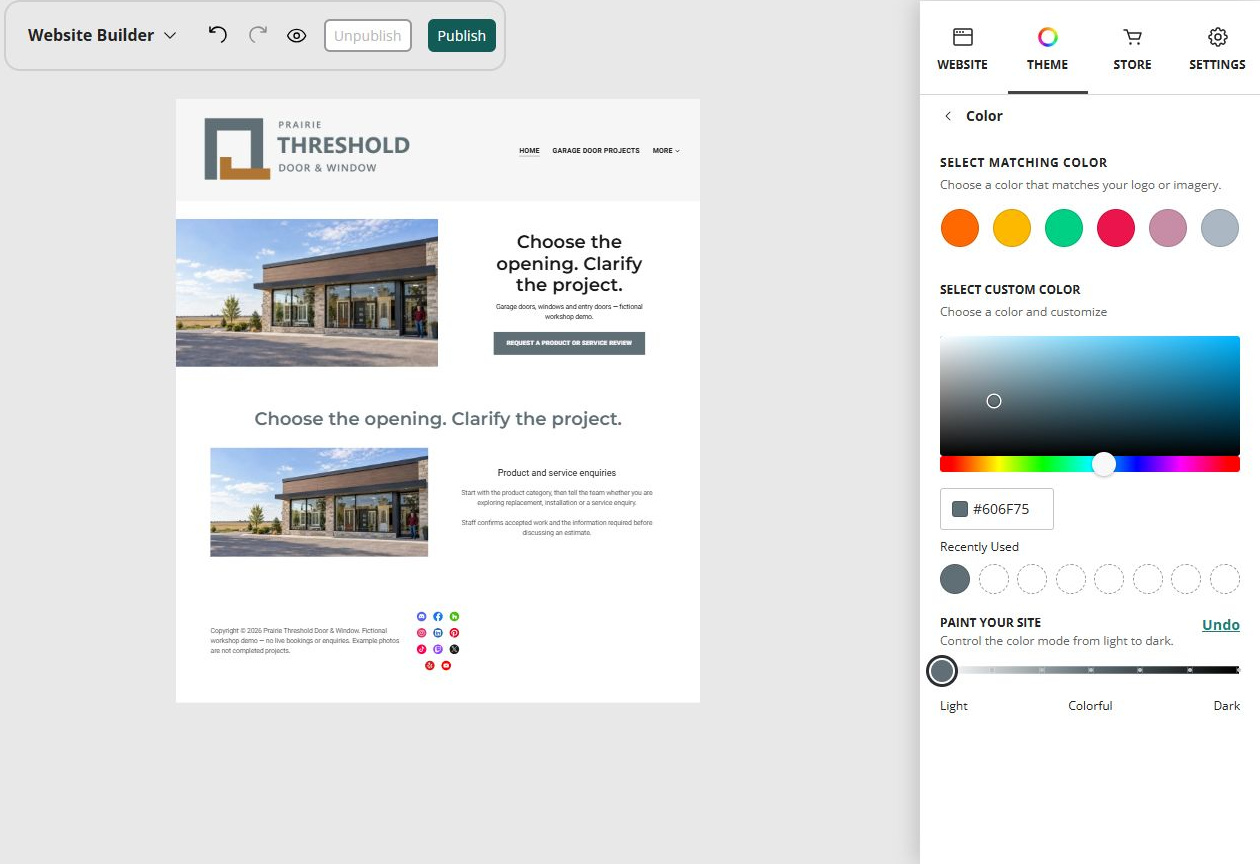Click the Colorful label under the paint slider

[1090, 706]
